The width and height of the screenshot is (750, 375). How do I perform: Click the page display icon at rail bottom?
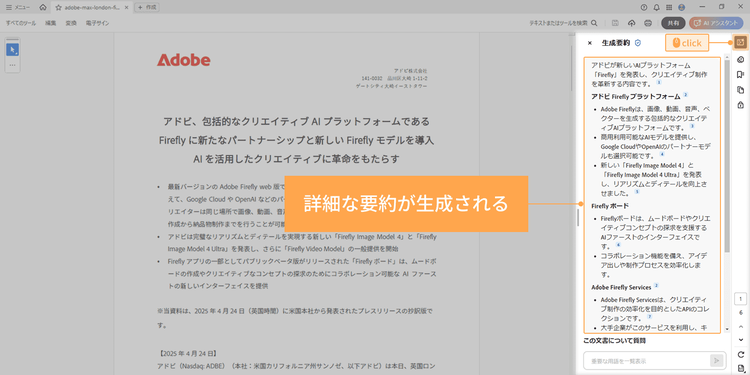[740, 367]
